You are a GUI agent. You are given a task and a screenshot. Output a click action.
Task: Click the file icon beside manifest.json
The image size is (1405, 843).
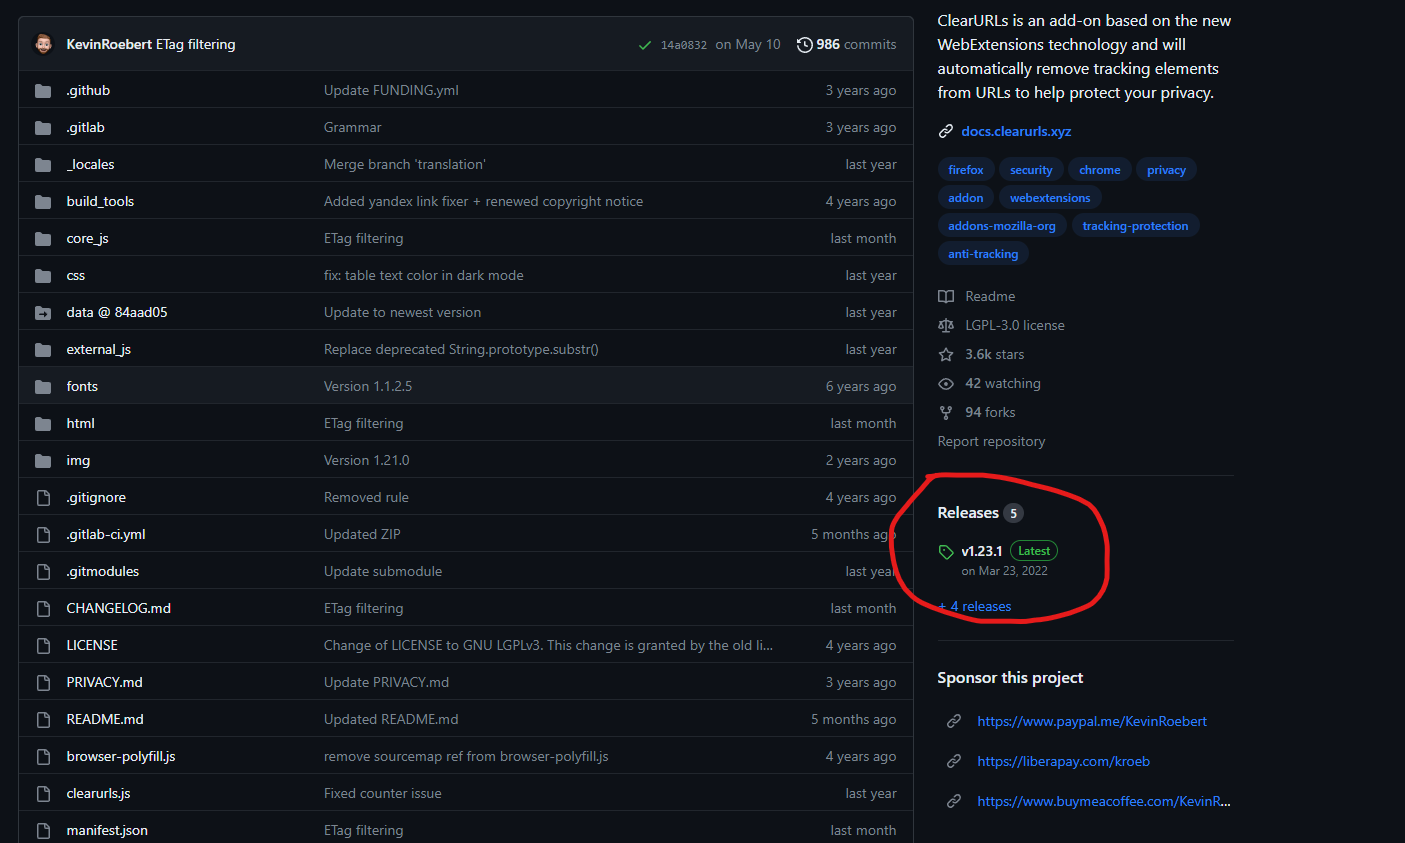43,831
